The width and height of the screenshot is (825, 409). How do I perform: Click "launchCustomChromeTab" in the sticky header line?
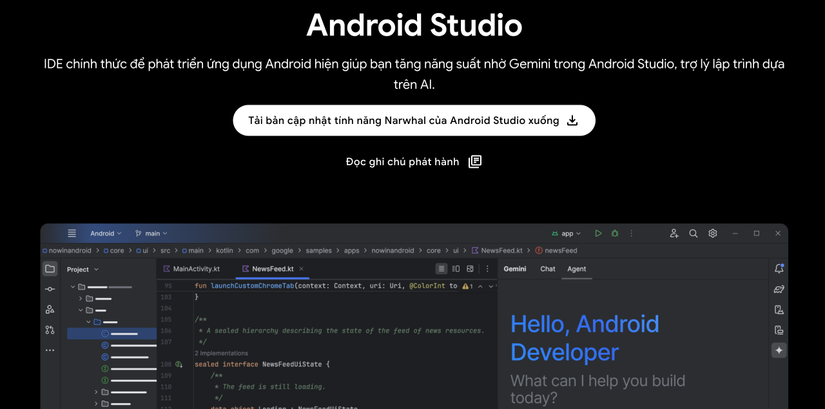[252, 286]
